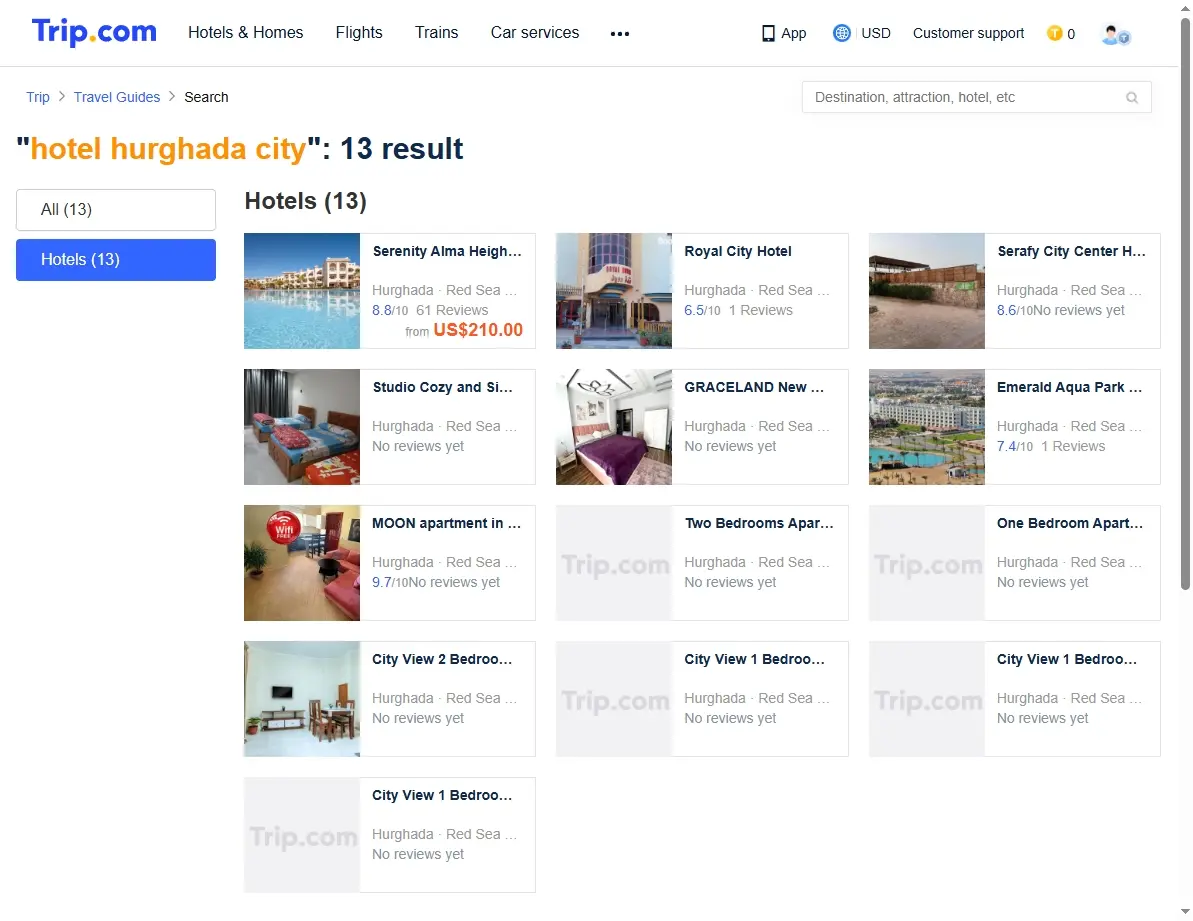This screenshot has height=921, width=1193.
Task: Open the MOON apartment listing title
Action: pyautogui.click(x=447, y=524)
